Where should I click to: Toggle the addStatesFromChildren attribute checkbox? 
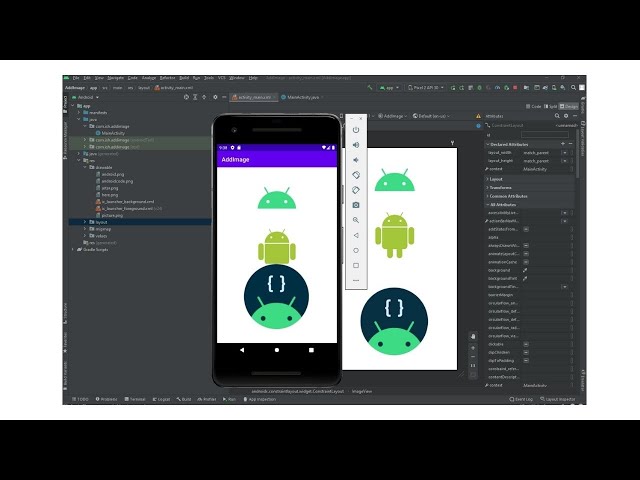coord(526,229)
